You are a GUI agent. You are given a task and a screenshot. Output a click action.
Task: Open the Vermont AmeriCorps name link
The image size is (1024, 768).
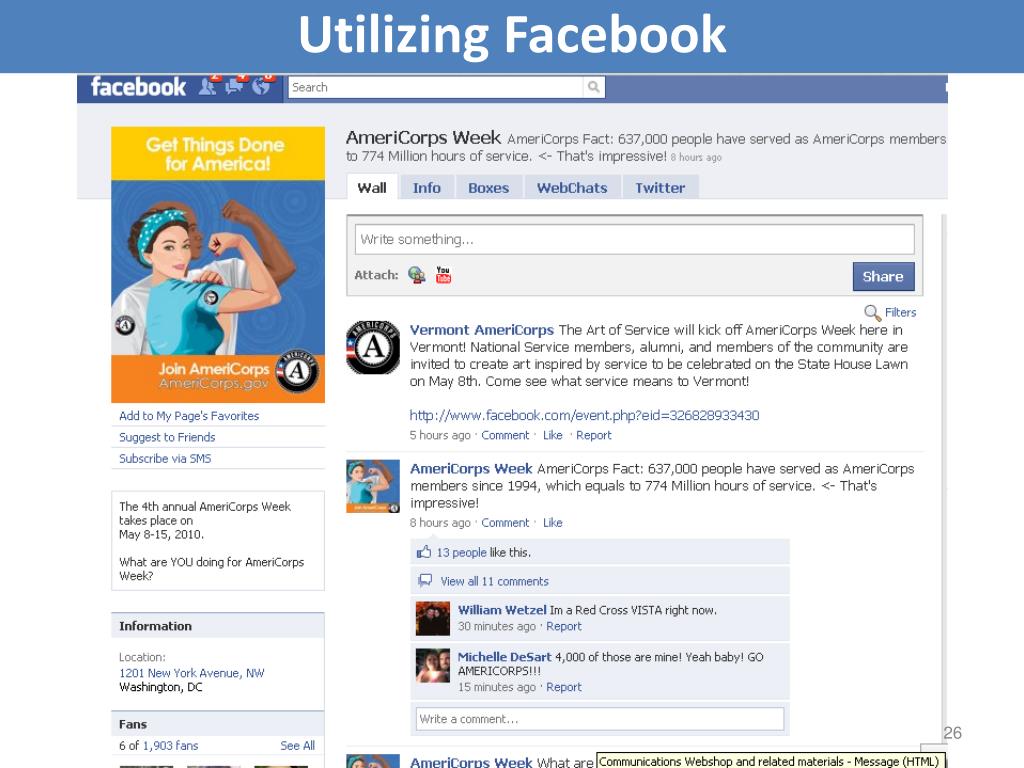coord(481,330)
